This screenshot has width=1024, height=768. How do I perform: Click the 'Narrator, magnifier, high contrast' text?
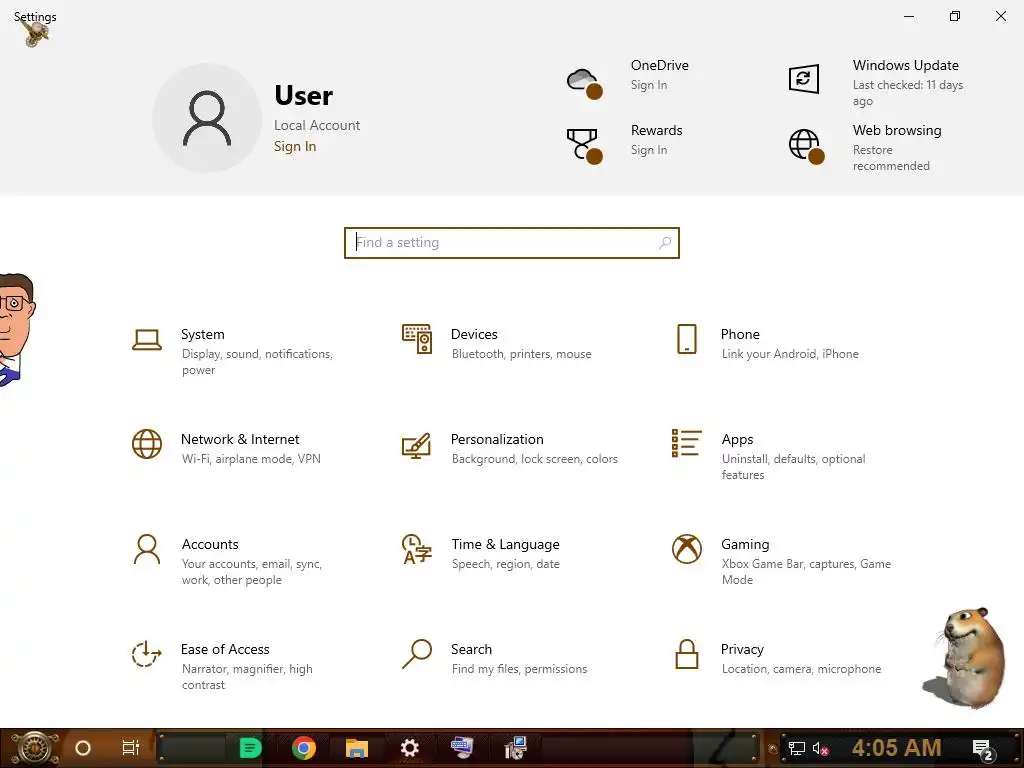pos(247,677)
